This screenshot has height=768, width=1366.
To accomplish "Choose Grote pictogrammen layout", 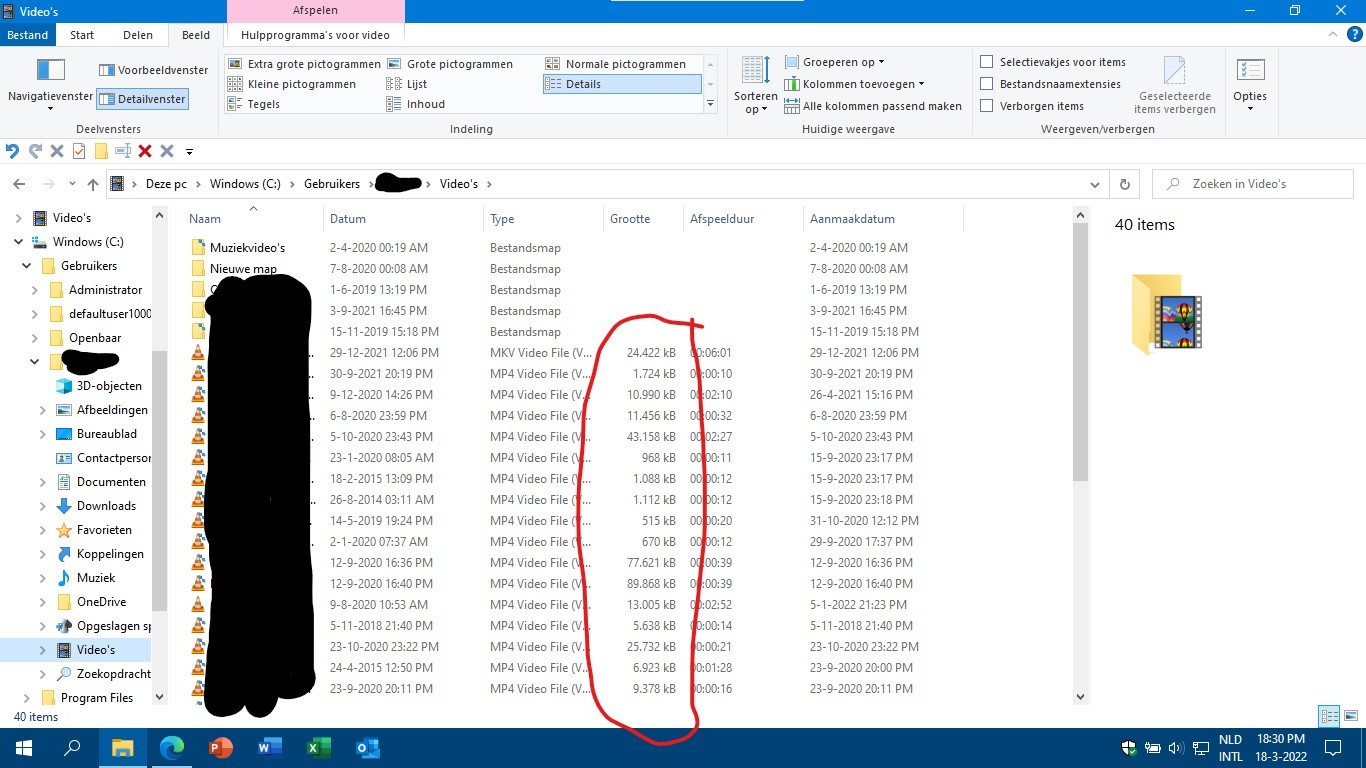I will 450,64.
